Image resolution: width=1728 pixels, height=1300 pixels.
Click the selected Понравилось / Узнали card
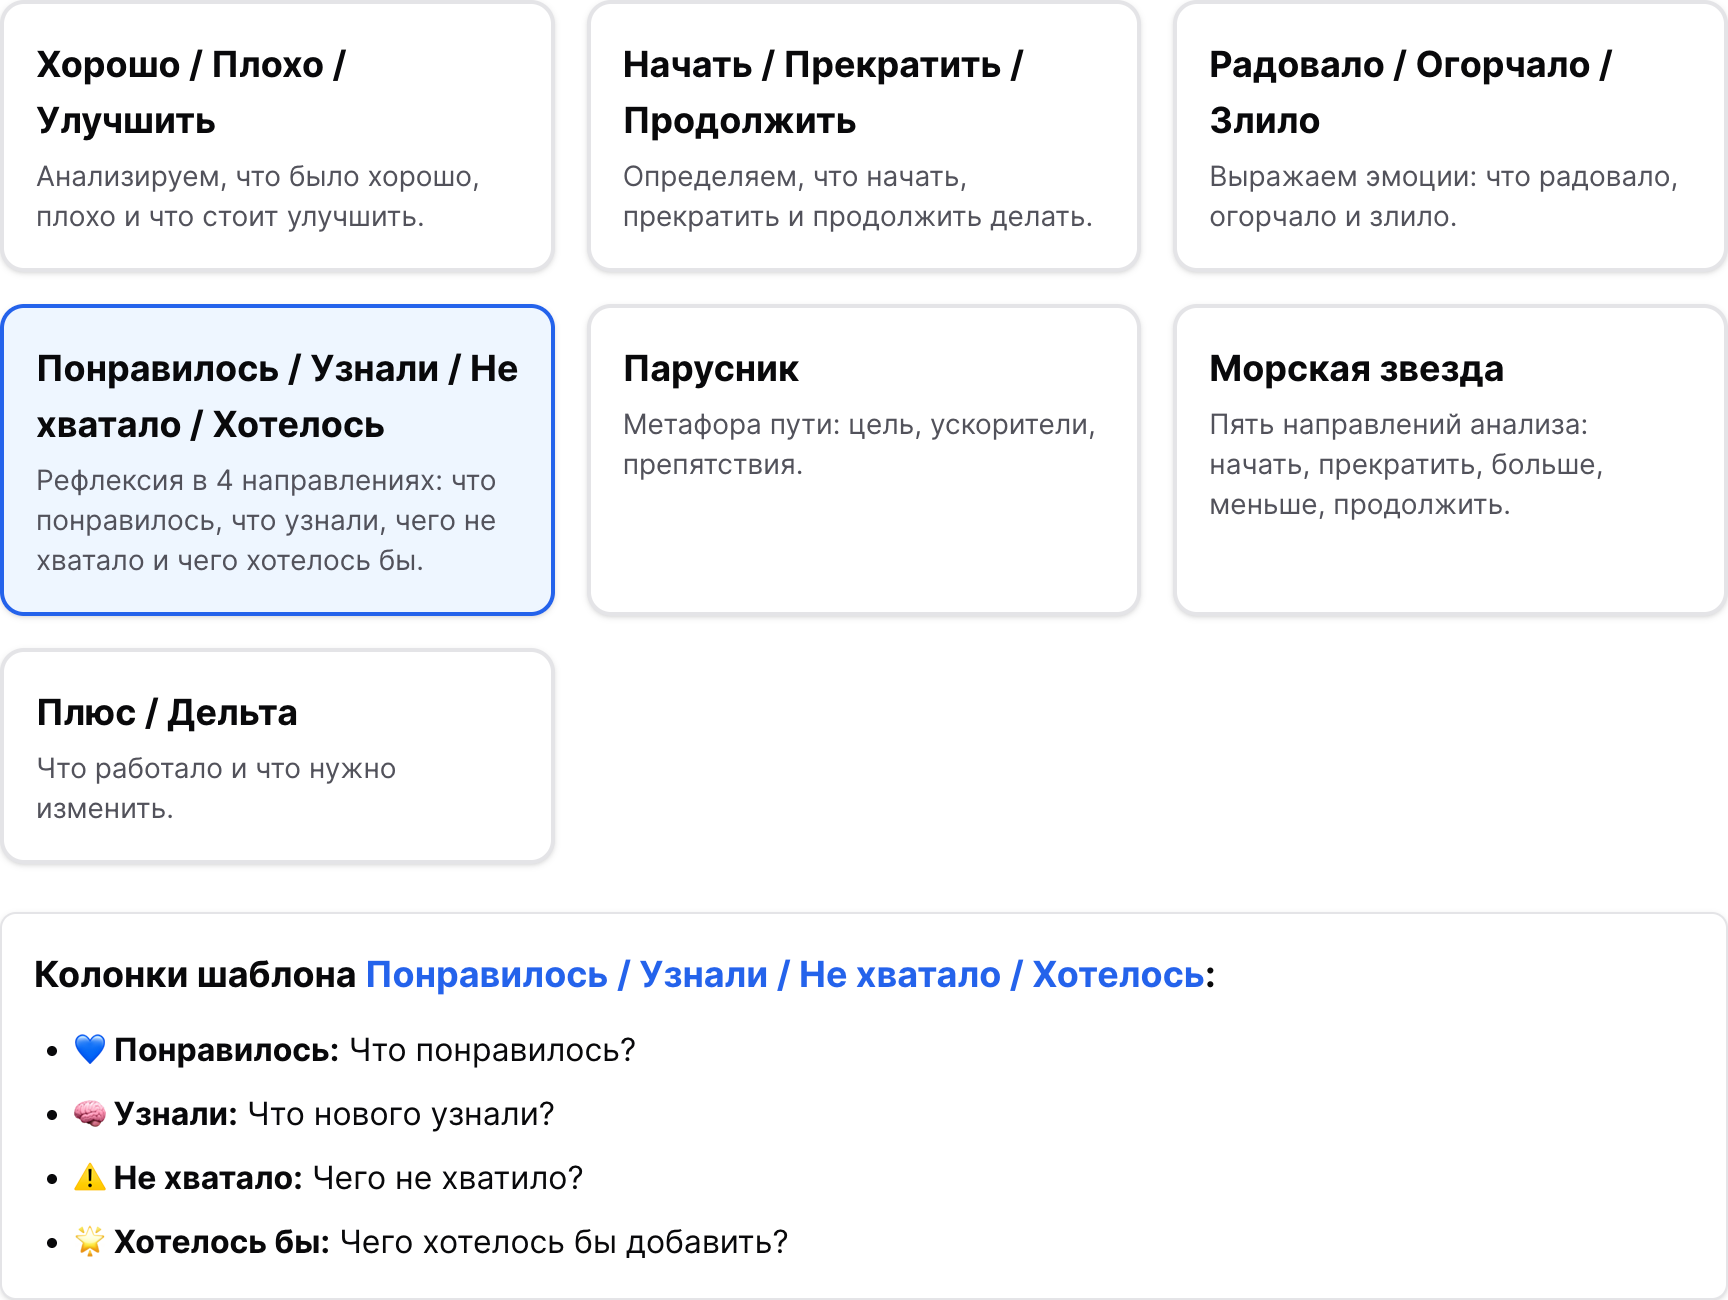(x=277, y=460)
